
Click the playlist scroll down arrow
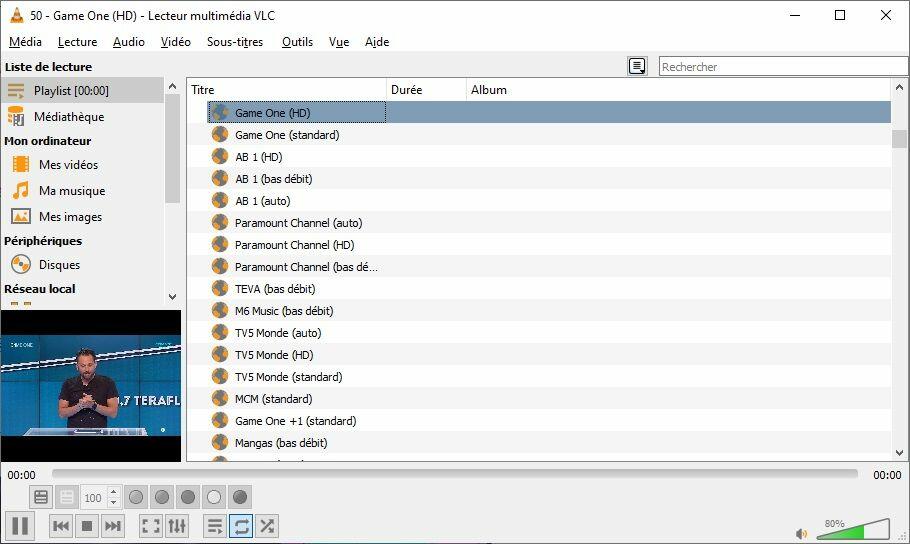pos(899,453)
